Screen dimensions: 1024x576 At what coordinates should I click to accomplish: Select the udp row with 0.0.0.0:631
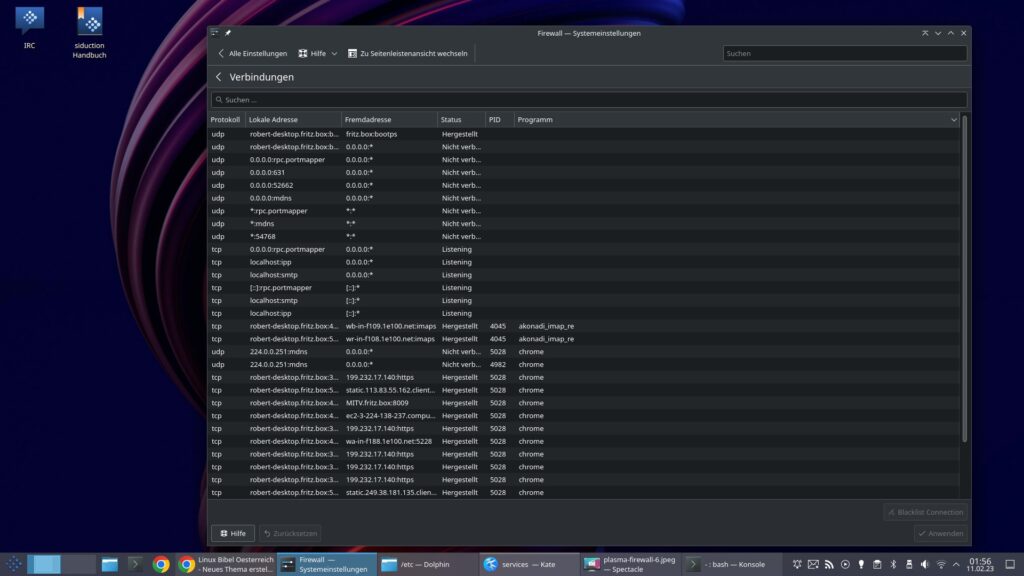coord(584,172)
